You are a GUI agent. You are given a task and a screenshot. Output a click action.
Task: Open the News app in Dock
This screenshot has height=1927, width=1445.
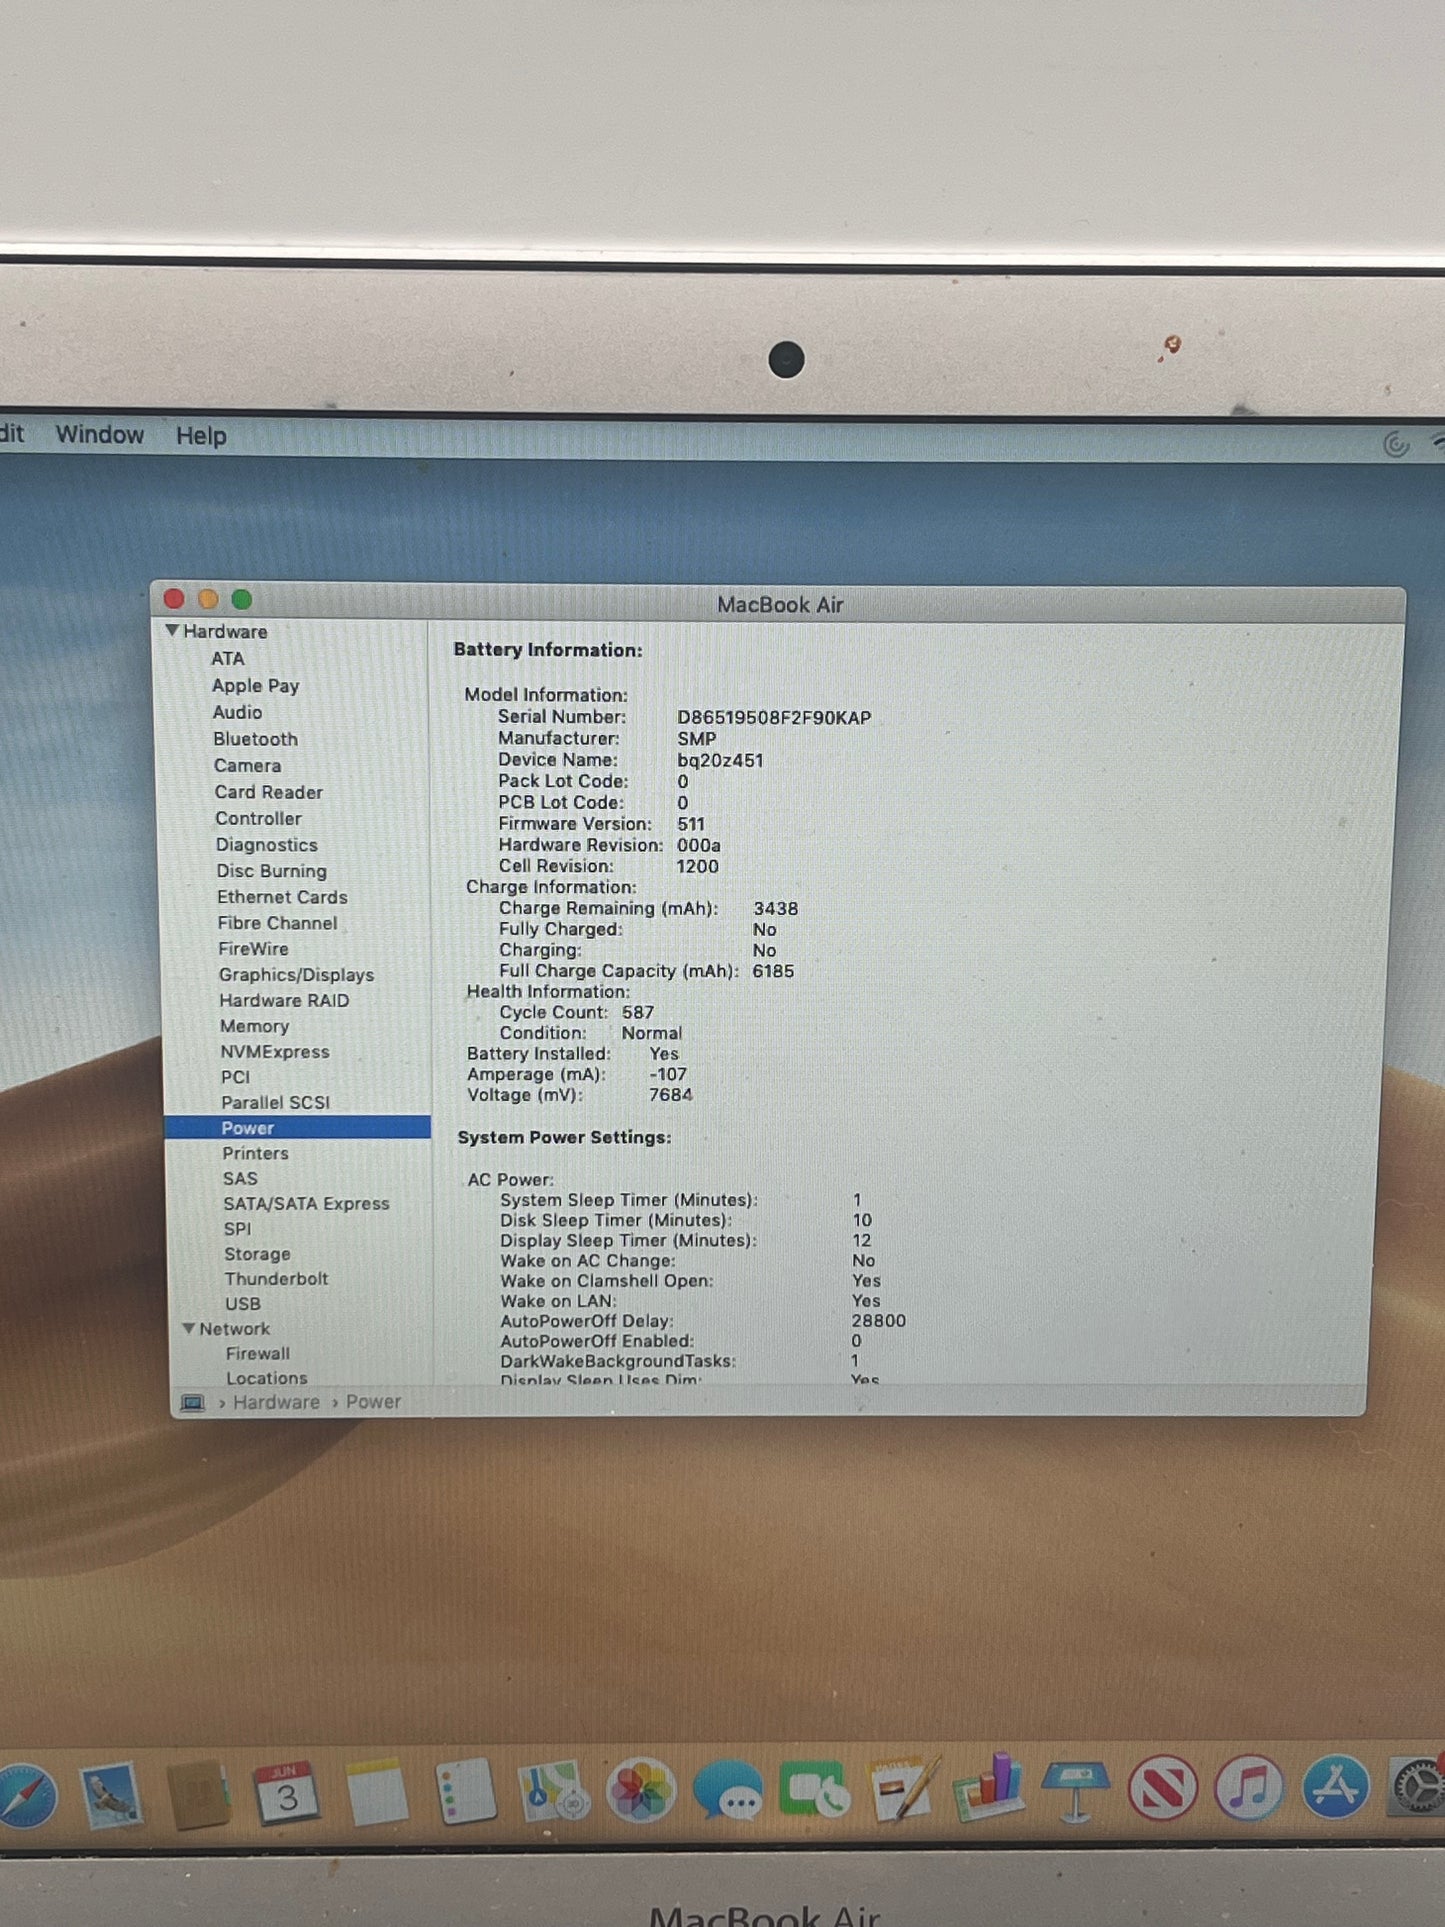point(1162,1788)
